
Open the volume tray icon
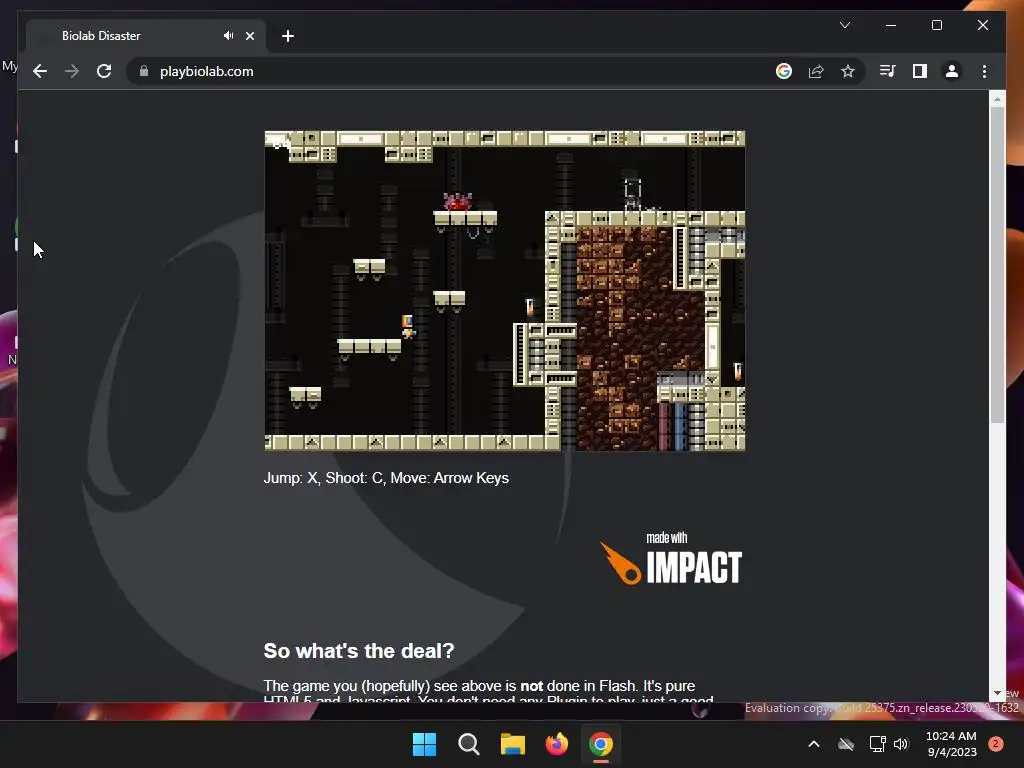click(901, 744)
